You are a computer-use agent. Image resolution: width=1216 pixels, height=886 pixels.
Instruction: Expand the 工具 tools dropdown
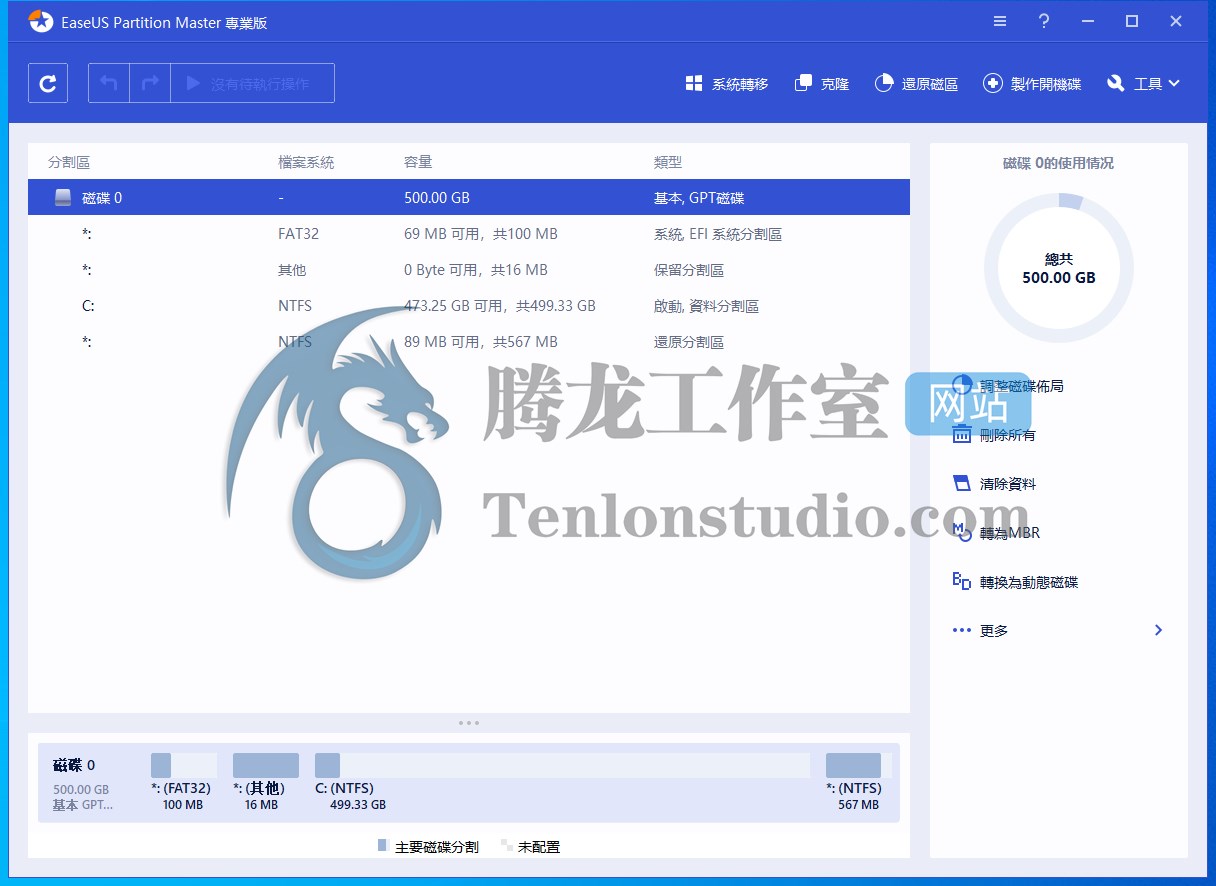pos(1144,84)
